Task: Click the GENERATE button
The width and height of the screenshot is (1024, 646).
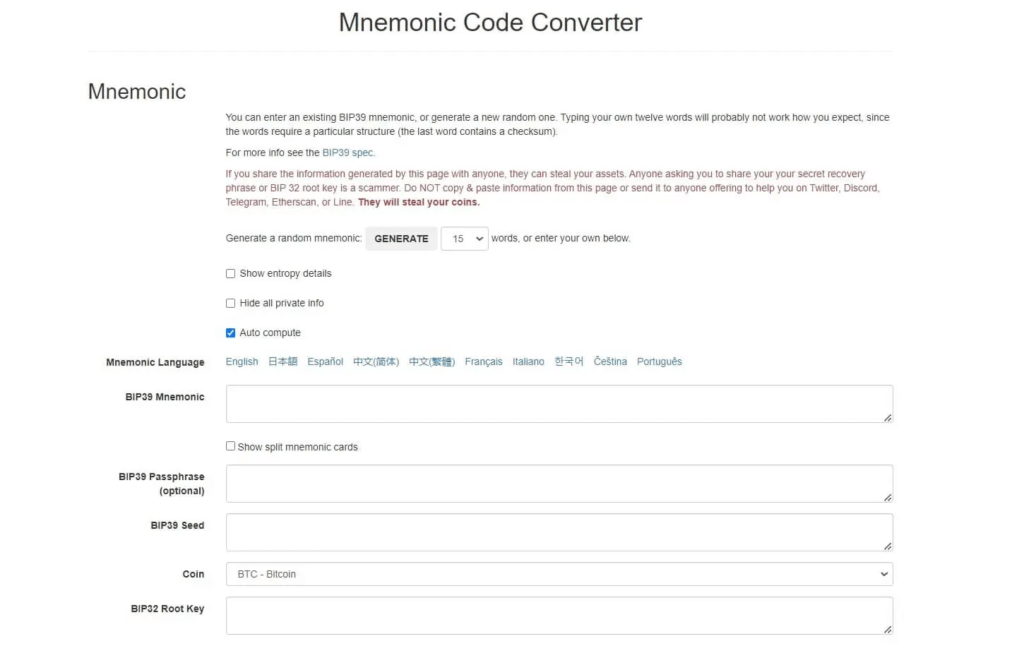Action: pyautogui.click(x=401, y=238)
